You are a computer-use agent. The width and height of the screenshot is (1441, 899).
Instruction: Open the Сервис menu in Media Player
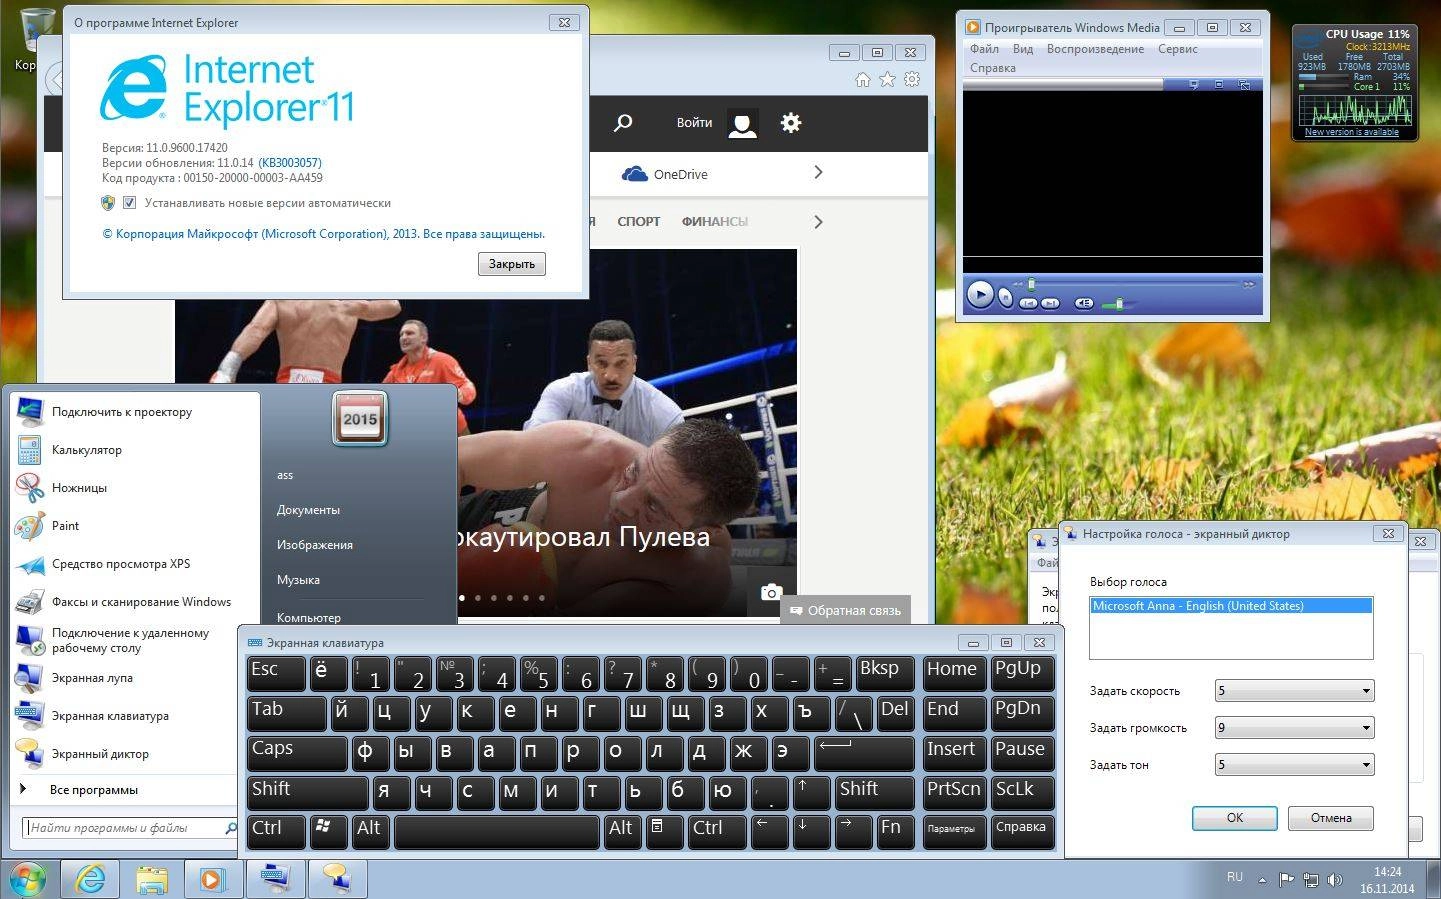point(1178,49)
